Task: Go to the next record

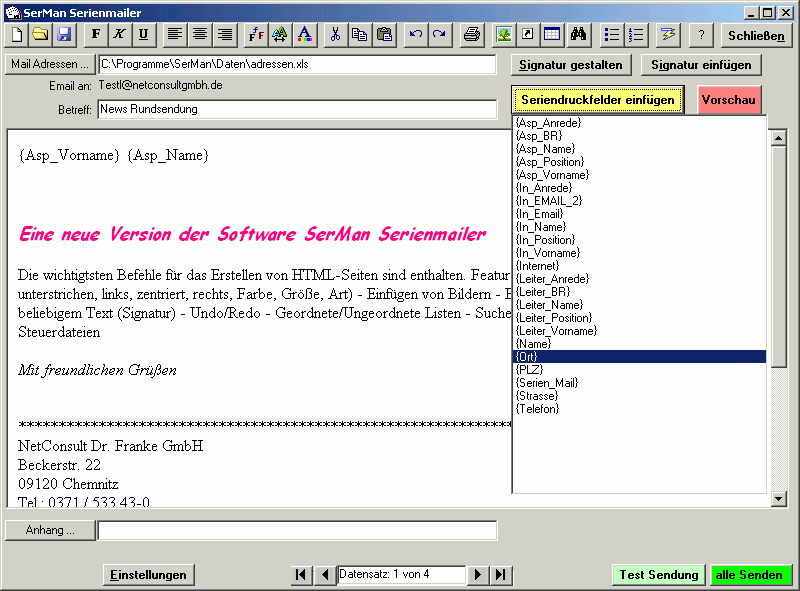Action: tap(478, 575)
